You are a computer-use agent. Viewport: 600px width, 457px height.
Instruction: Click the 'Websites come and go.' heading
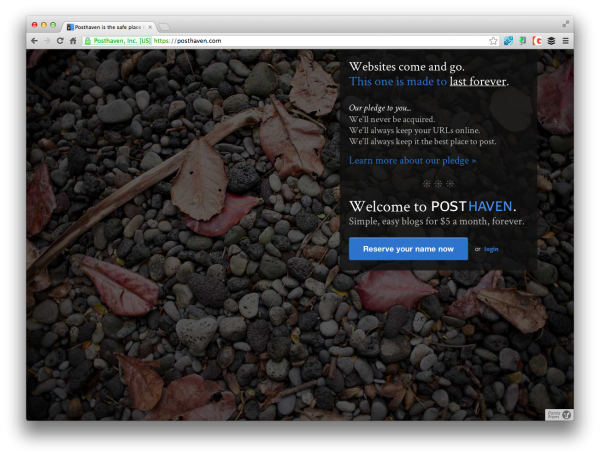[407, 67]
